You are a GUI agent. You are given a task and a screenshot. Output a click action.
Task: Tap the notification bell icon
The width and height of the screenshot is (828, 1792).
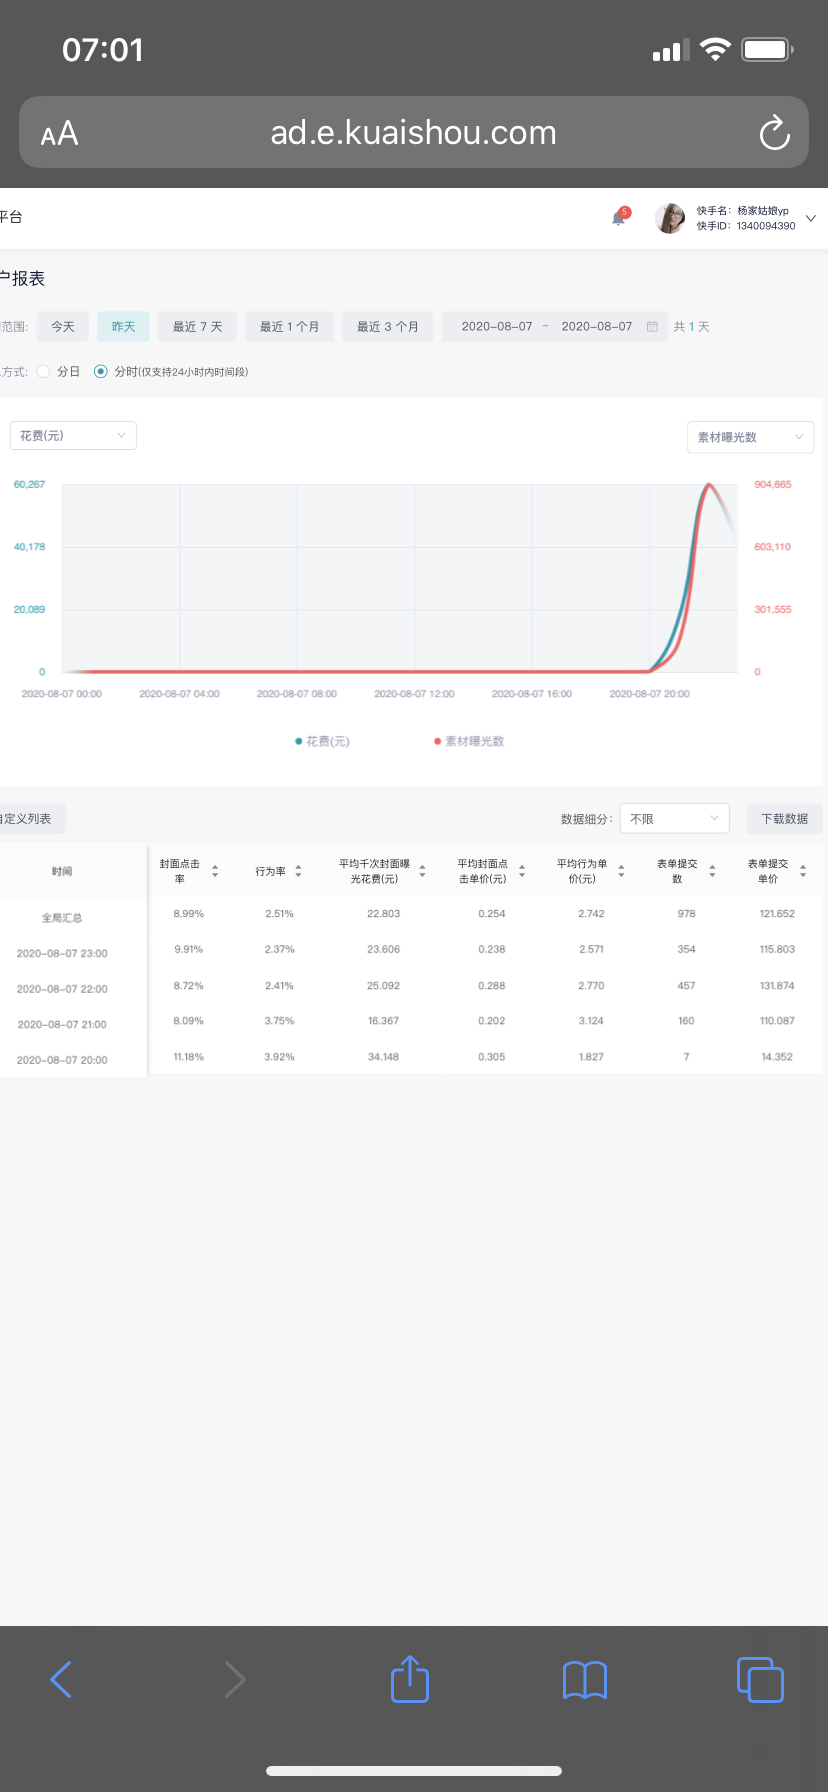coord(619,218)
